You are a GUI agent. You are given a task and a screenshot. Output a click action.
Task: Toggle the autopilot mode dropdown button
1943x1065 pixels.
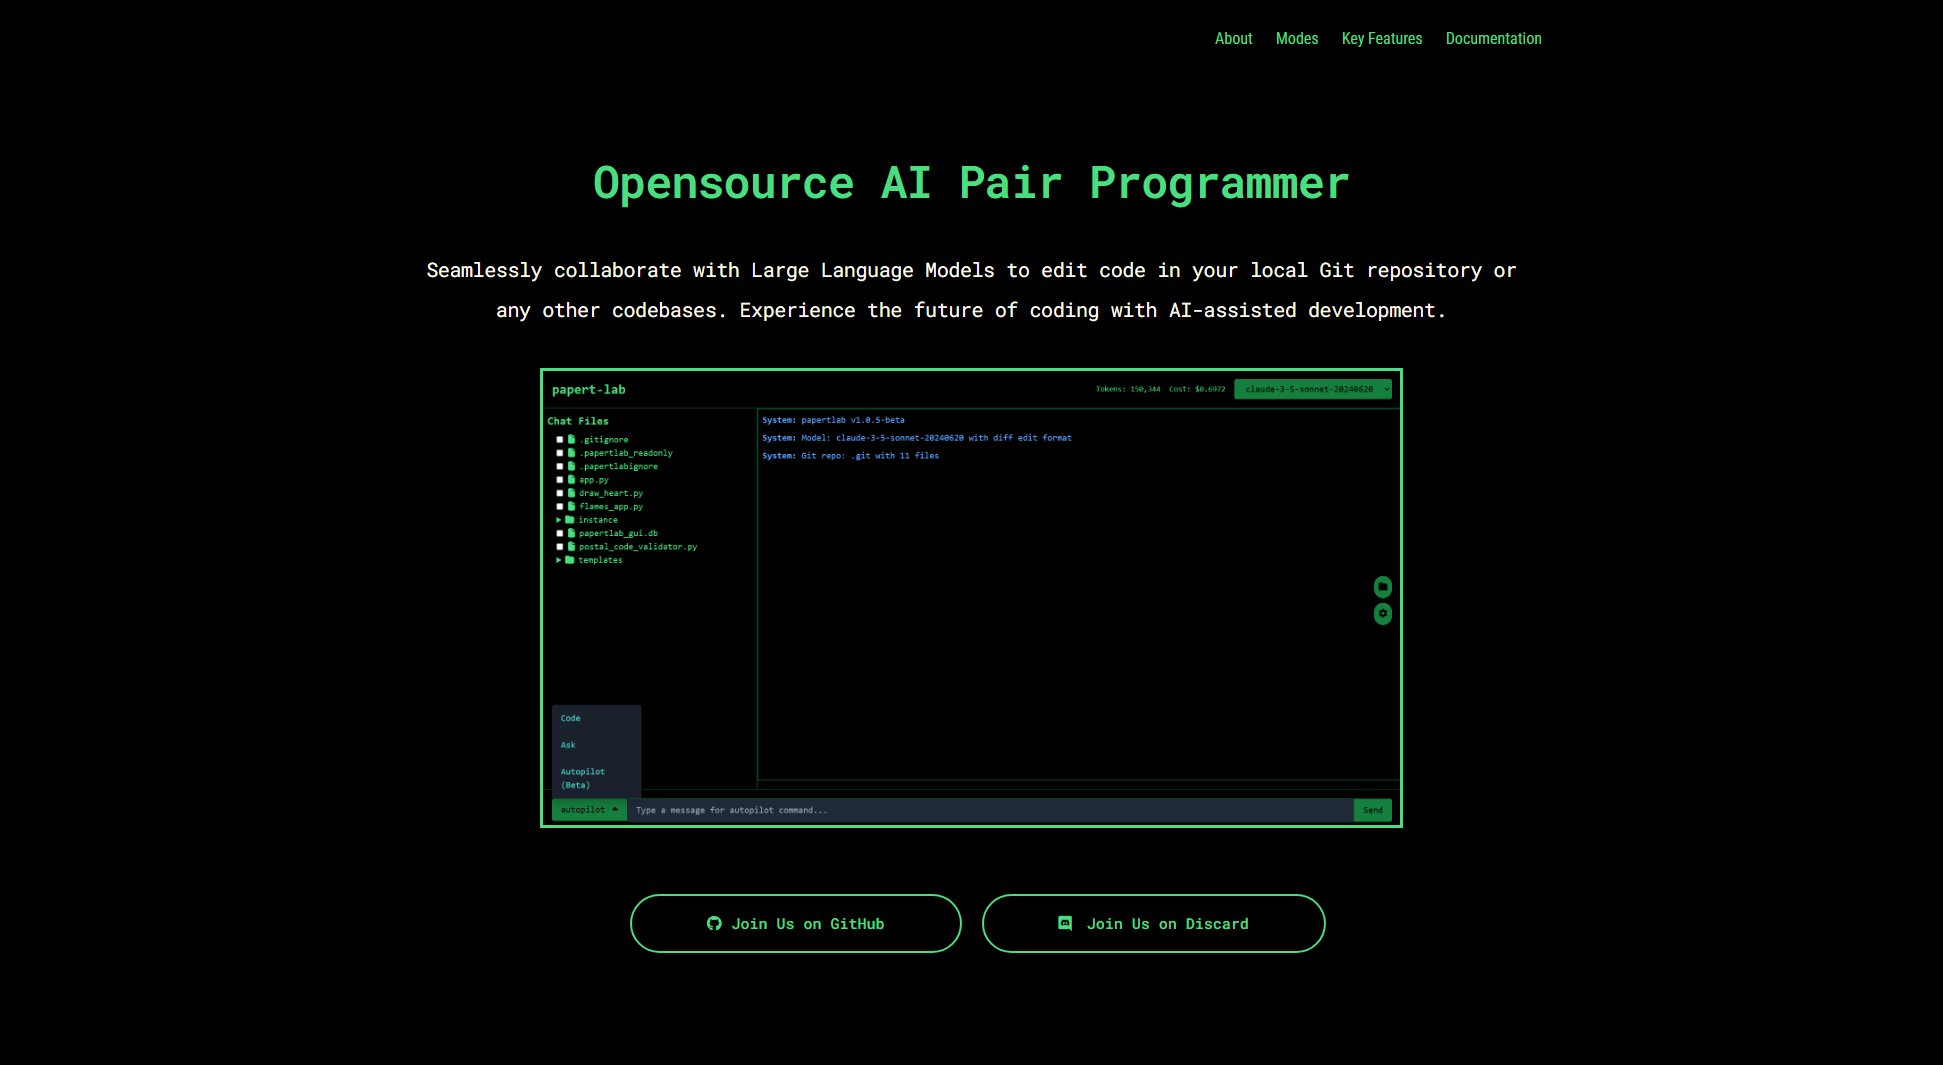[589, 810]
